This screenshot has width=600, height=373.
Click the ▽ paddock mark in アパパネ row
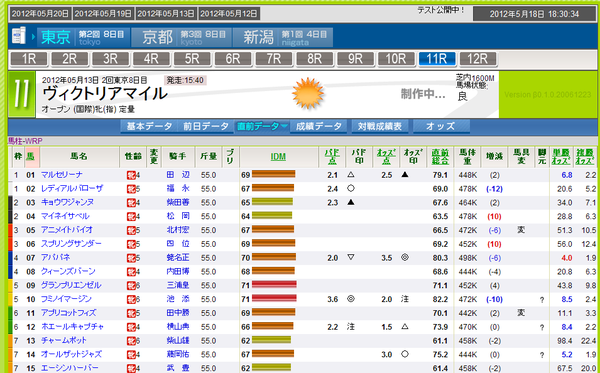pos(351,257)
